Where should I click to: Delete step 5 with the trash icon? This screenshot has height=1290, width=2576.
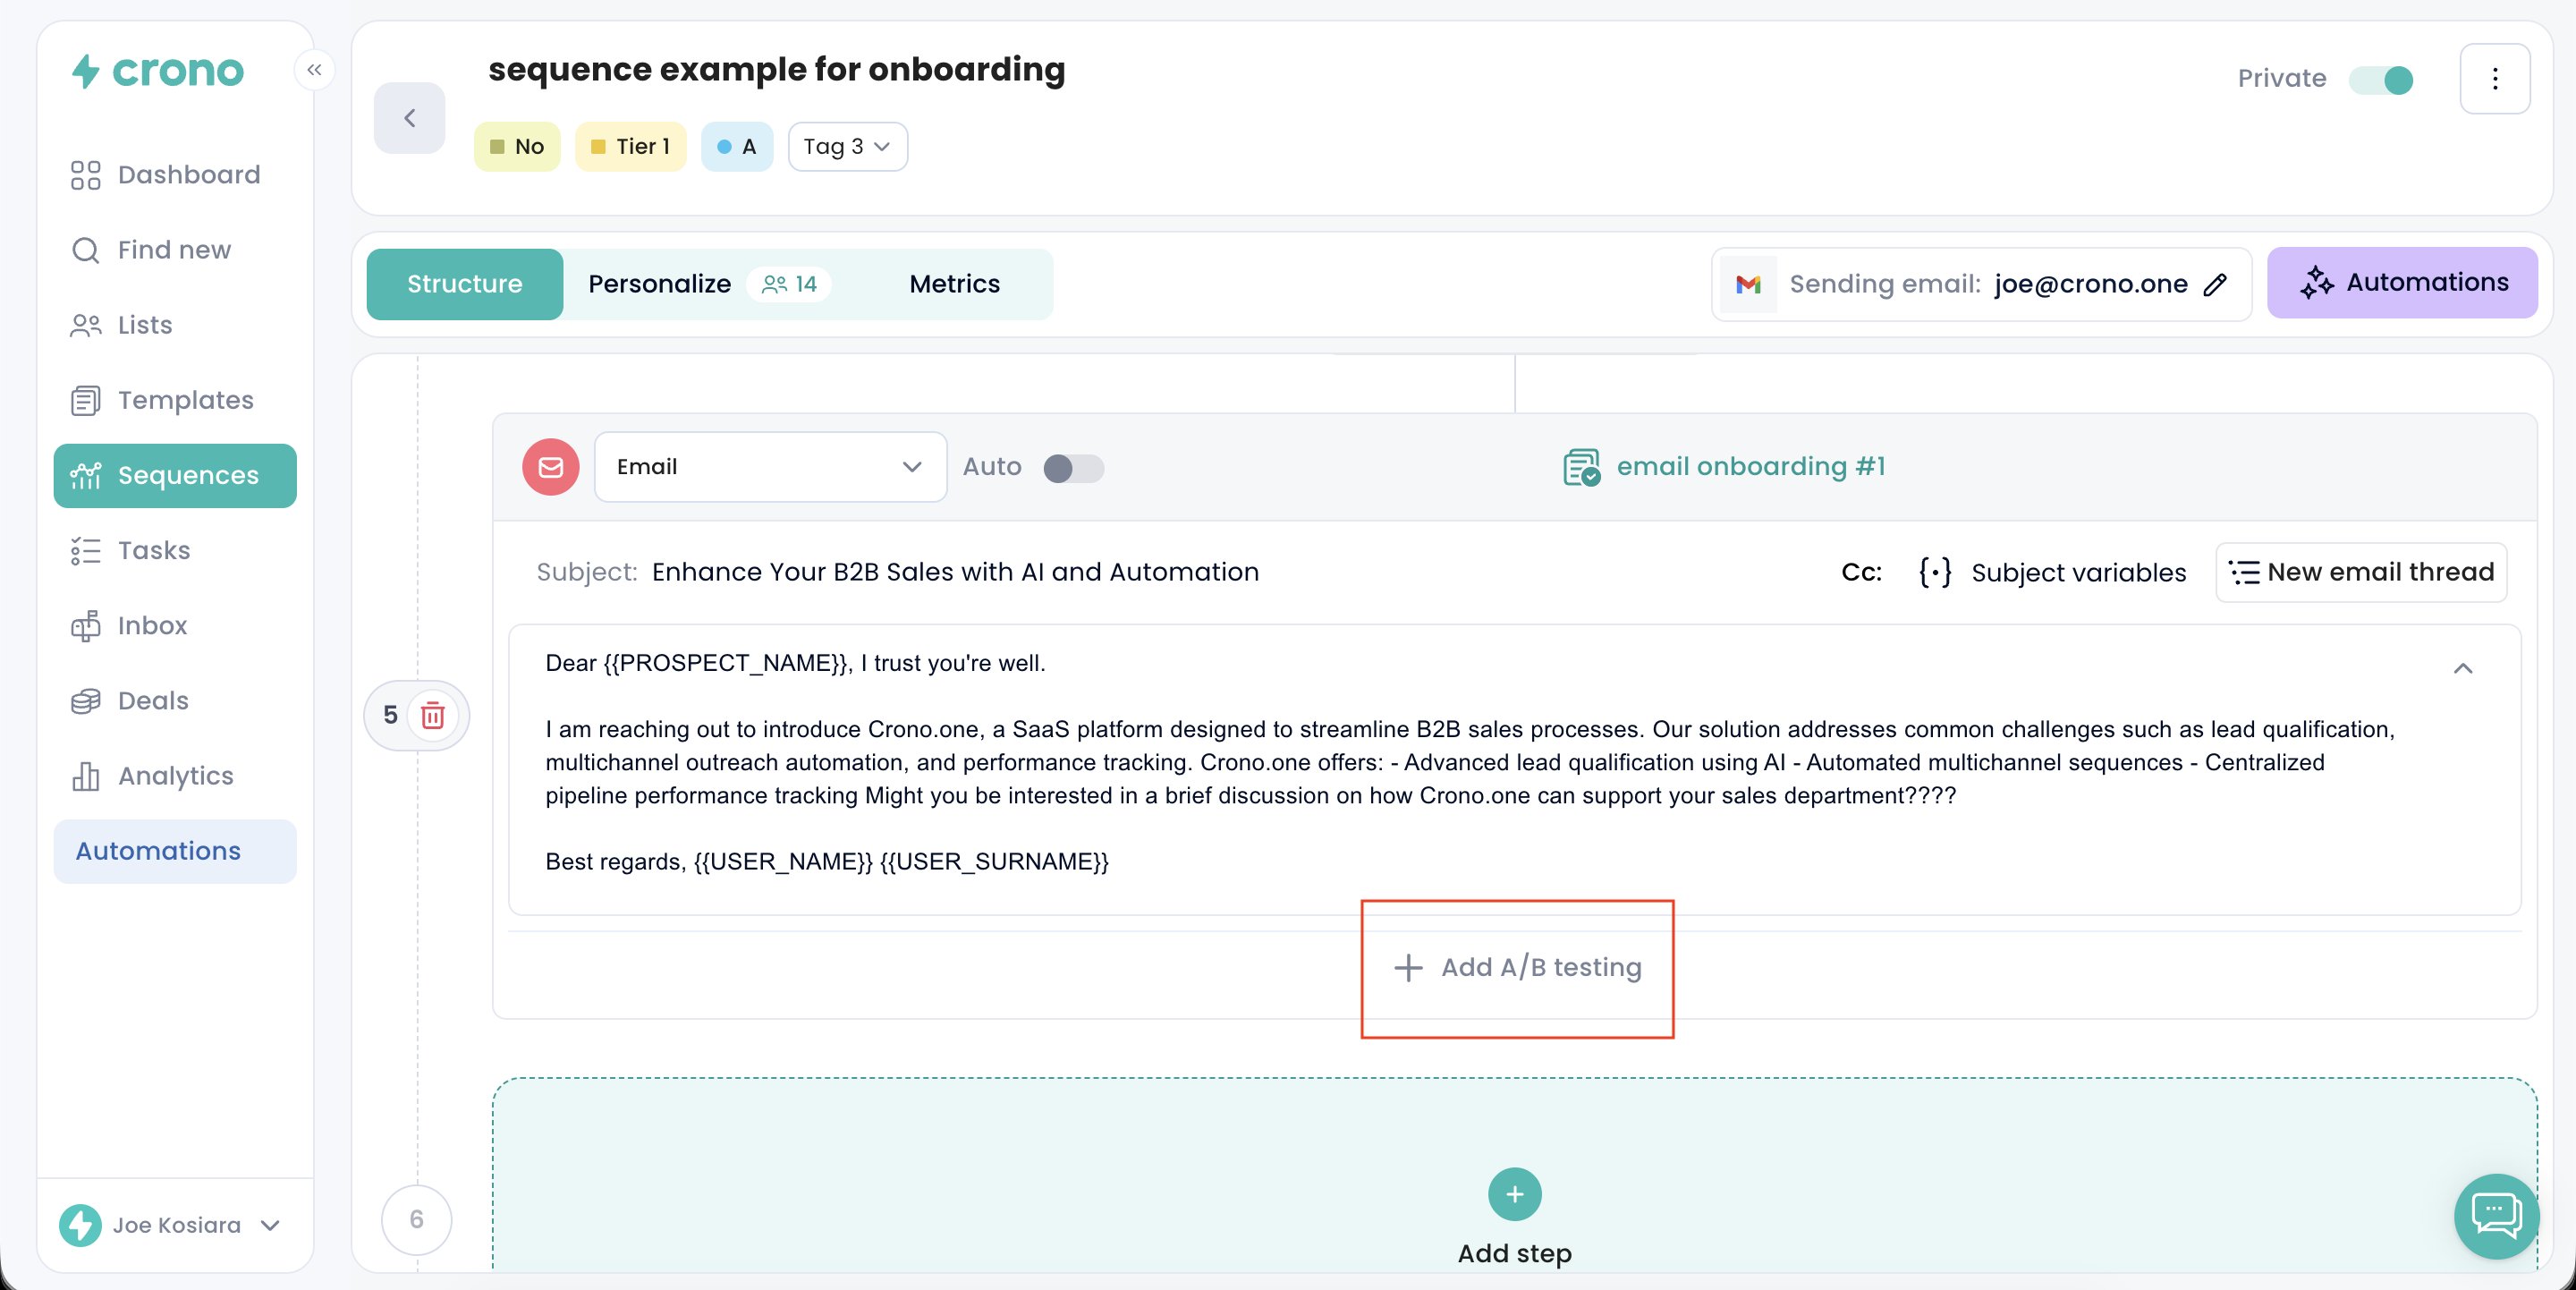(432, 716)
